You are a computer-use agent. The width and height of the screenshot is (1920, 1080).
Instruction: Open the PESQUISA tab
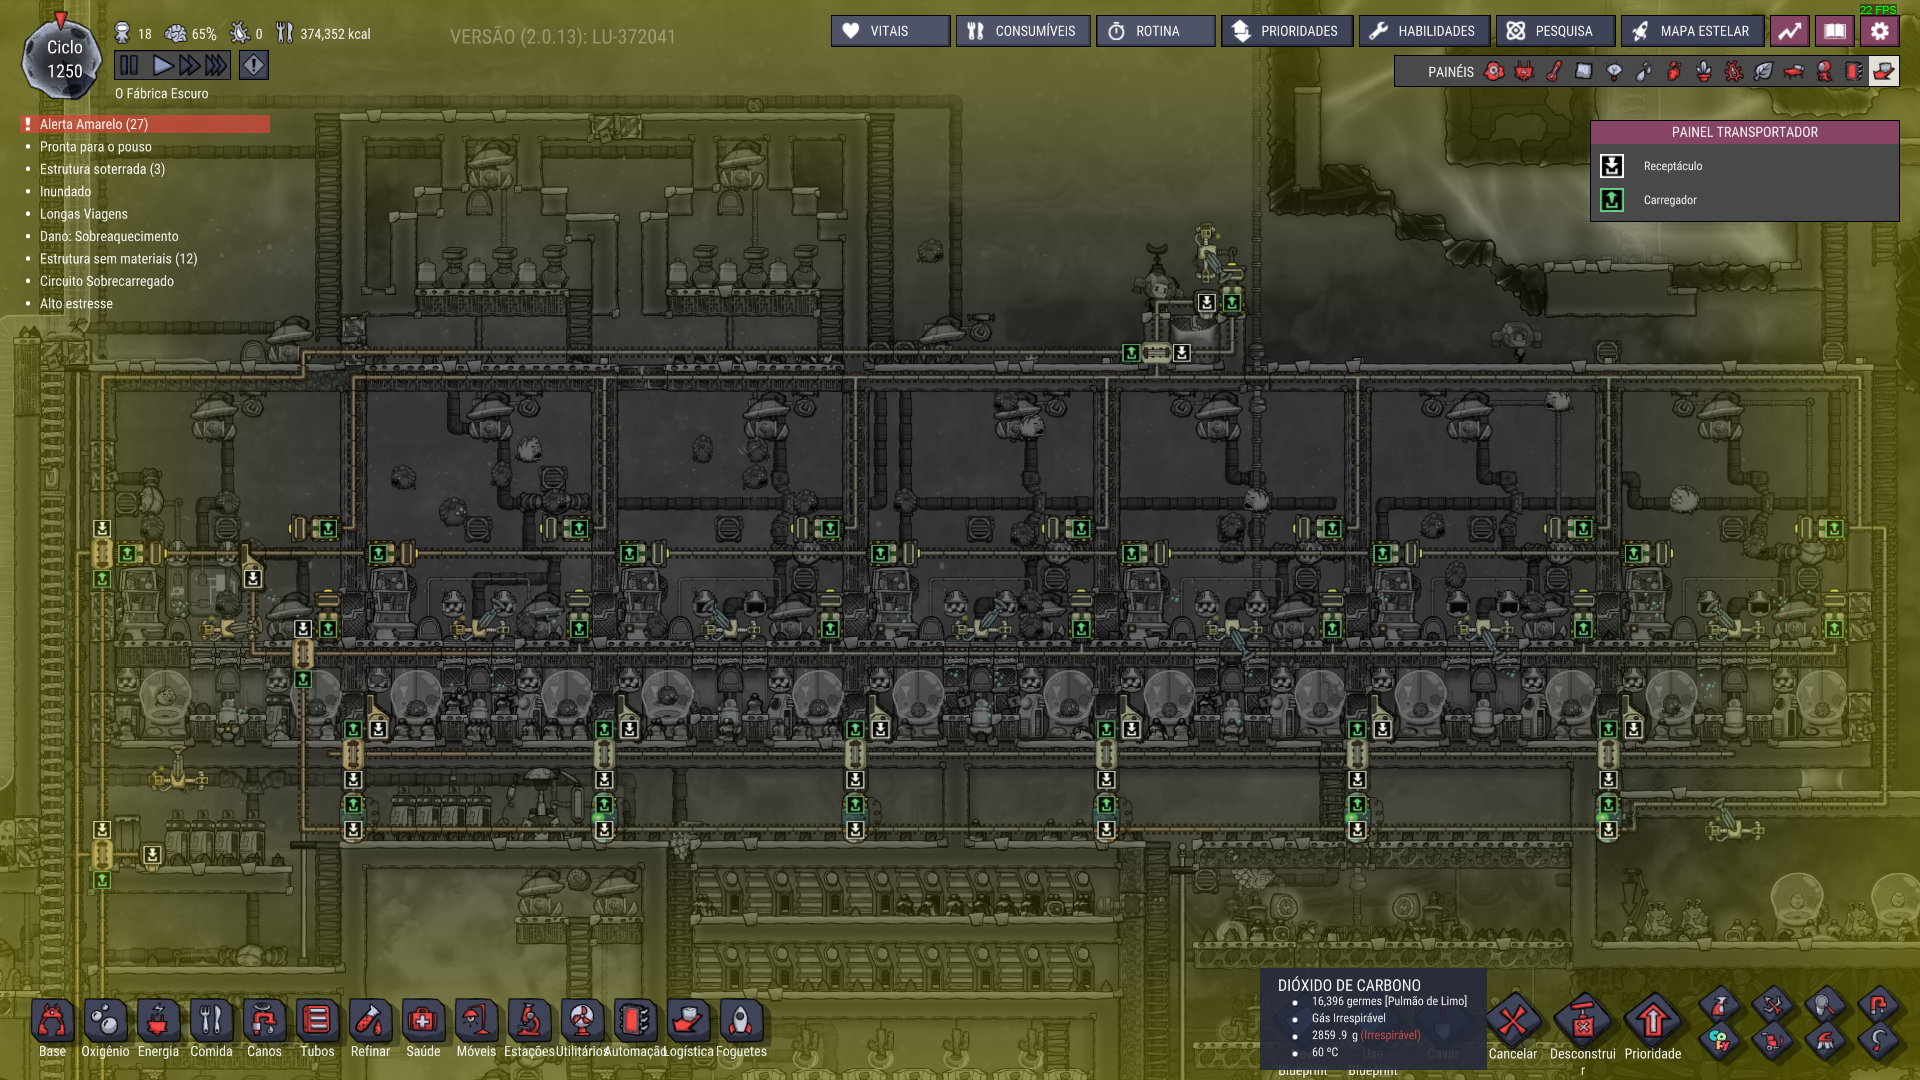1554,31
